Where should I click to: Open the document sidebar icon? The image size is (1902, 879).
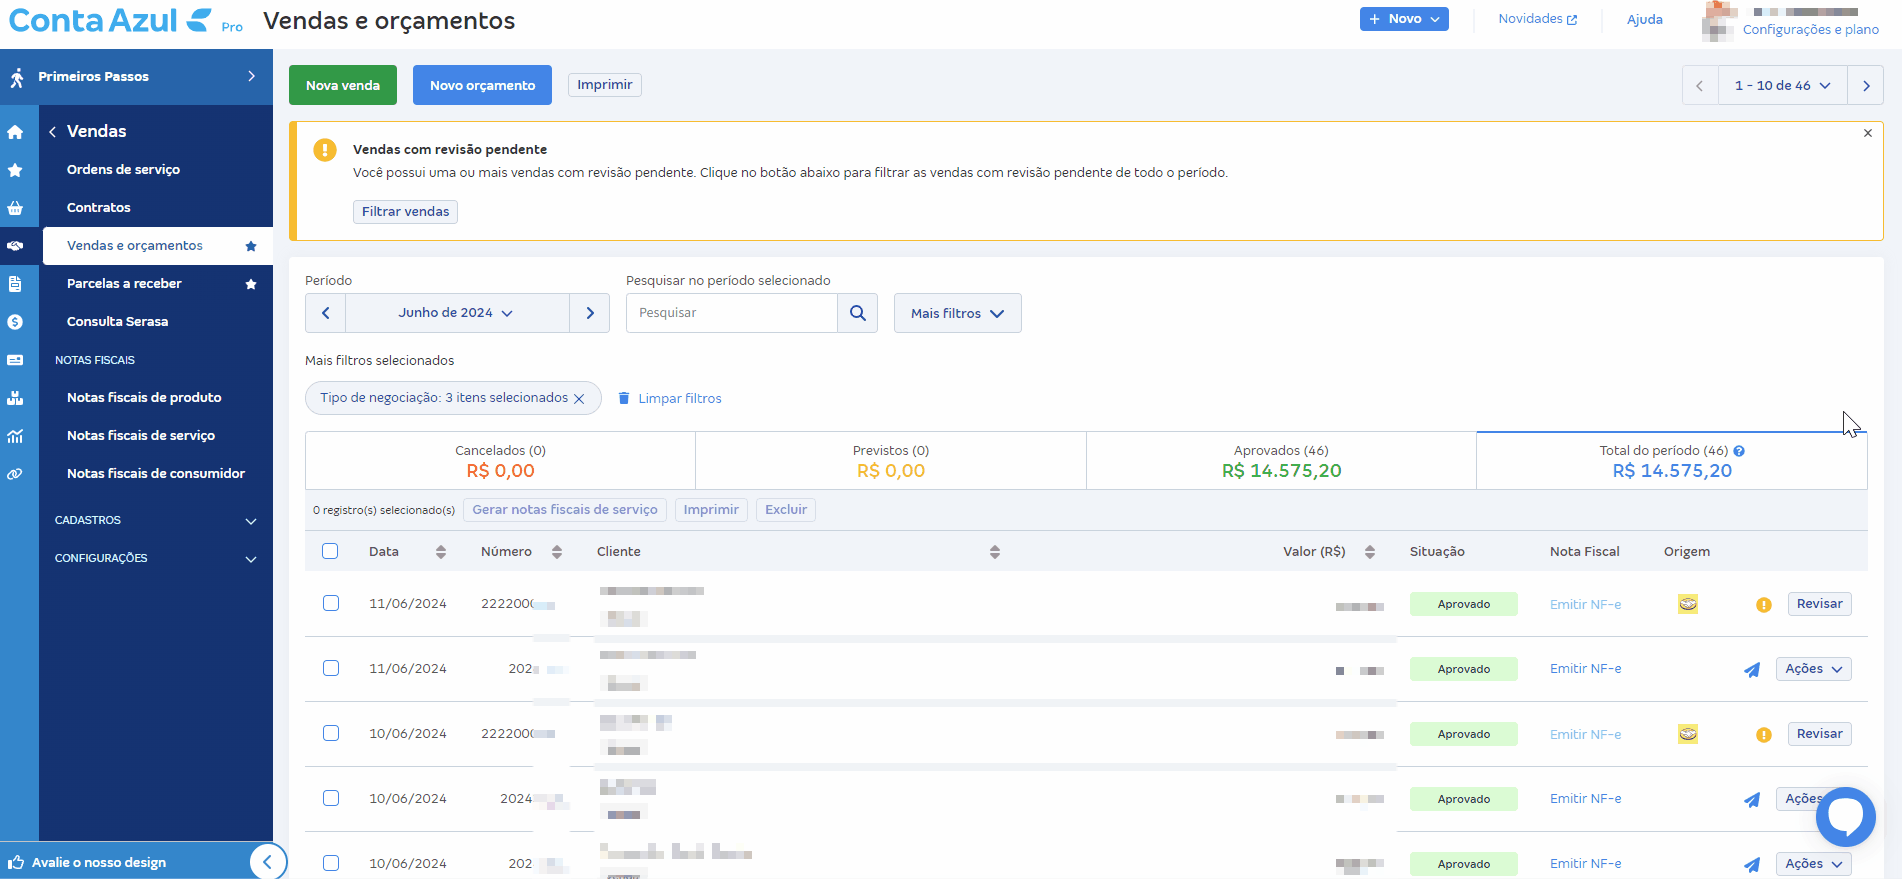coord(15,284)
